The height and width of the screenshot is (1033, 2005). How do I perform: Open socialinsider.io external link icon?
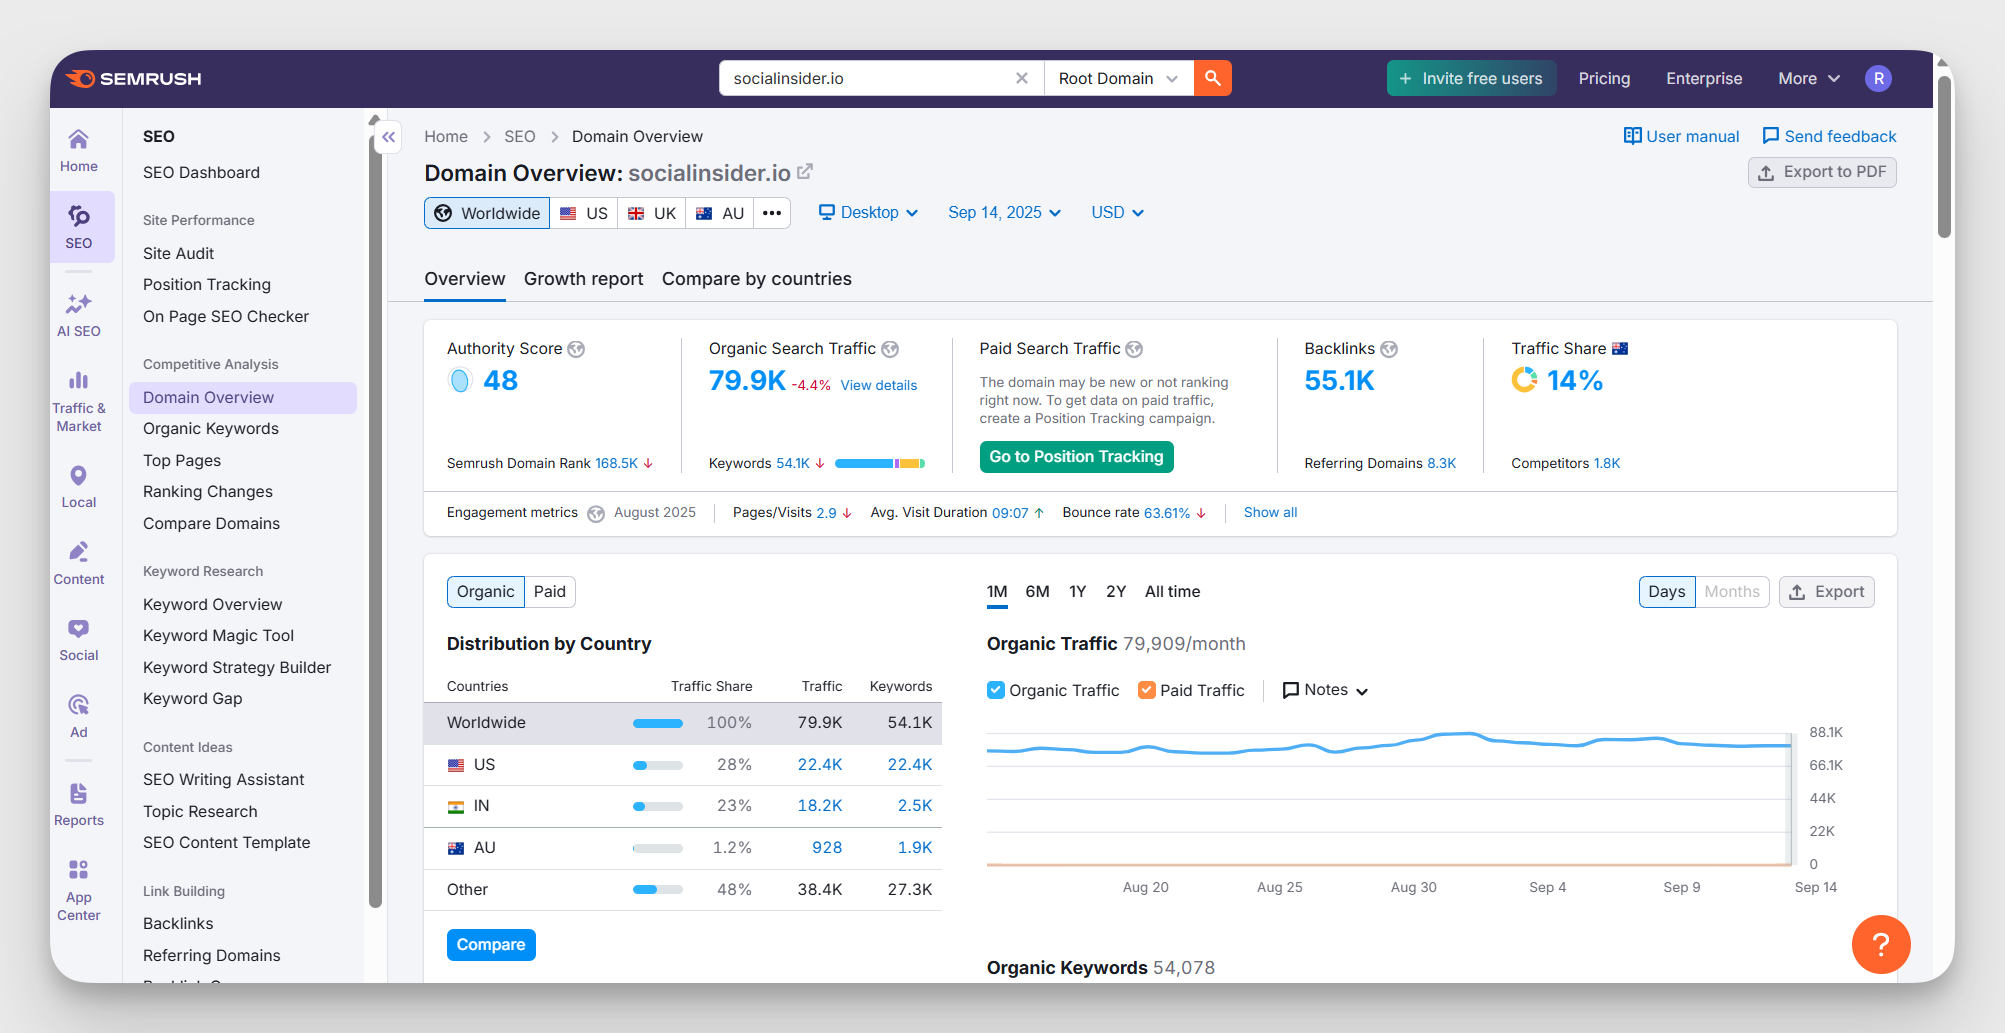click(x=805, y=172)
